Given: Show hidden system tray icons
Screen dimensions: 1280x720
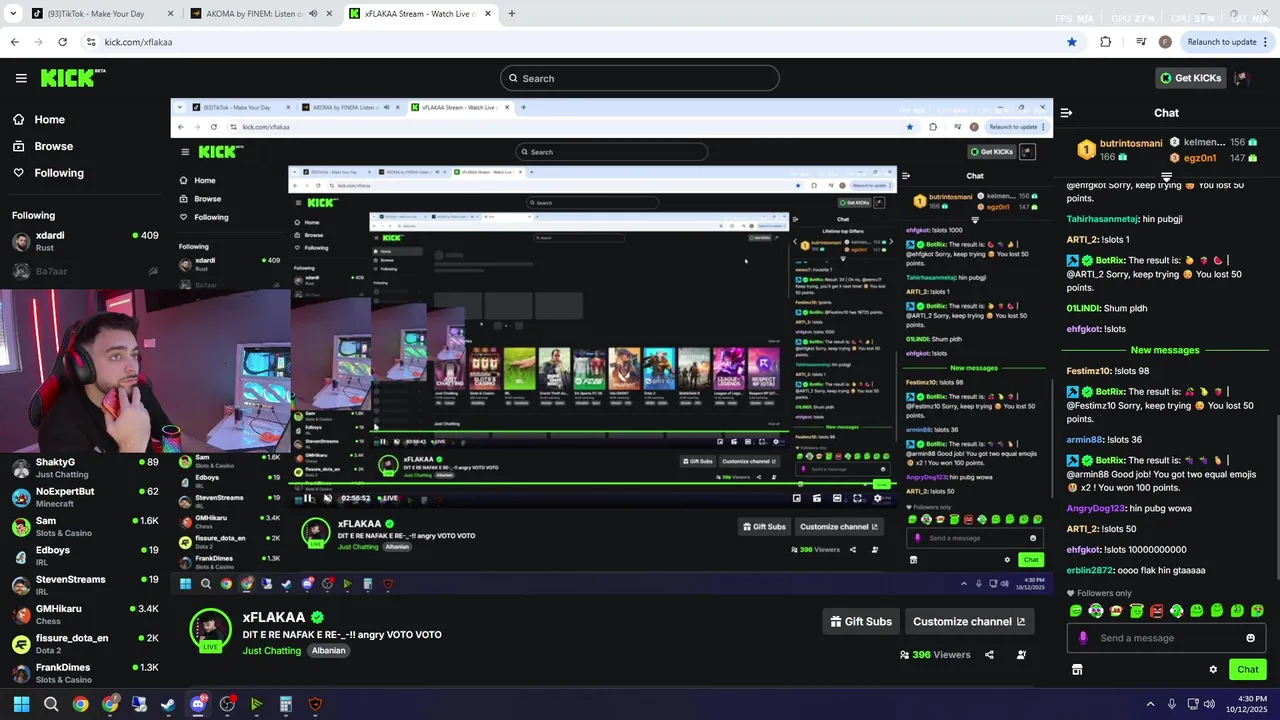Looking at the screenshot, I should [1150, 704].
